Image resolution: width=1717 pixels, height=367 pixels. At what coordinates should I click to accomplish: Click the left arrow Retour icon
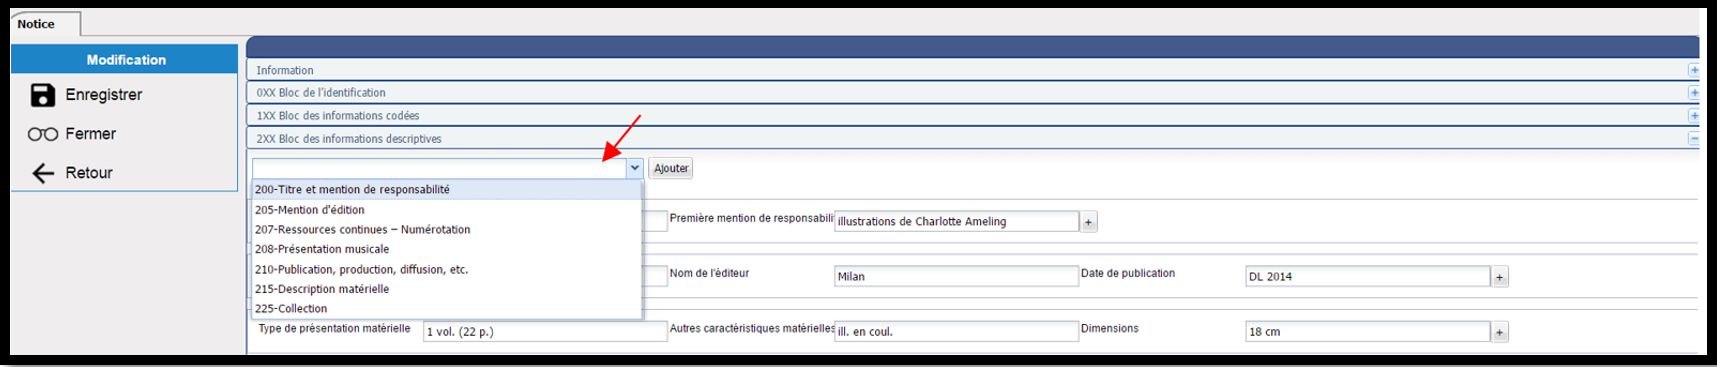point(42,173)
